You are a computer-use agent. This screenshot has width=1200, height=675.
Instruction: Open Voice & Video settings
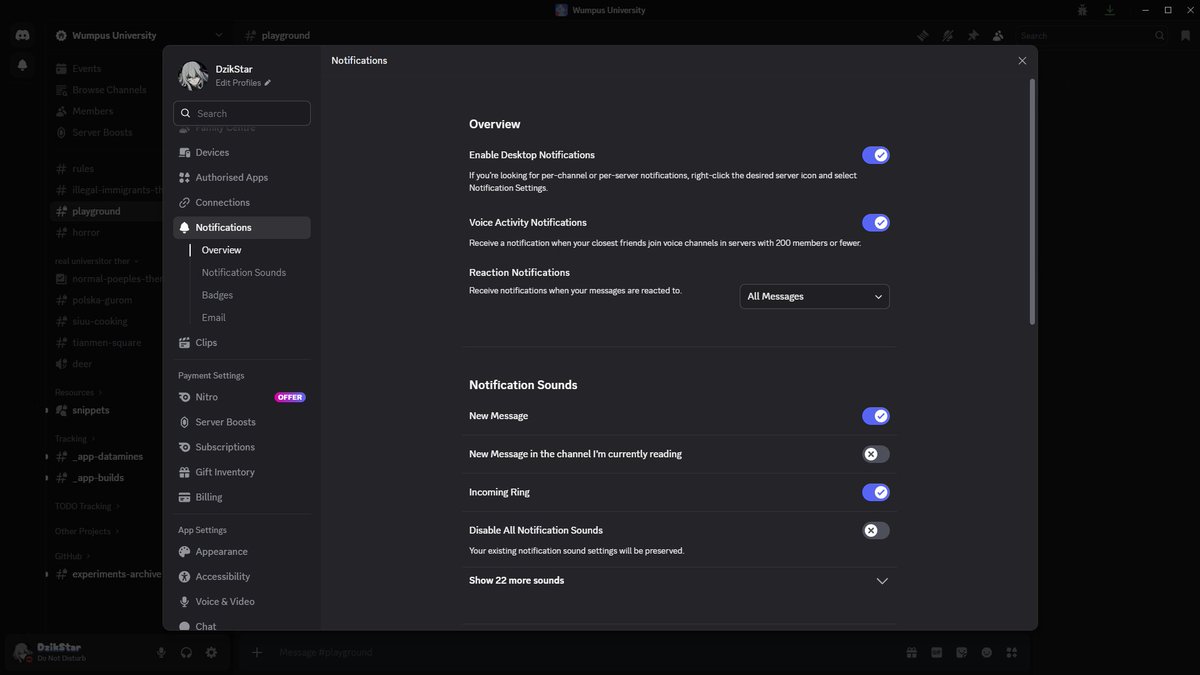(241, 601)
